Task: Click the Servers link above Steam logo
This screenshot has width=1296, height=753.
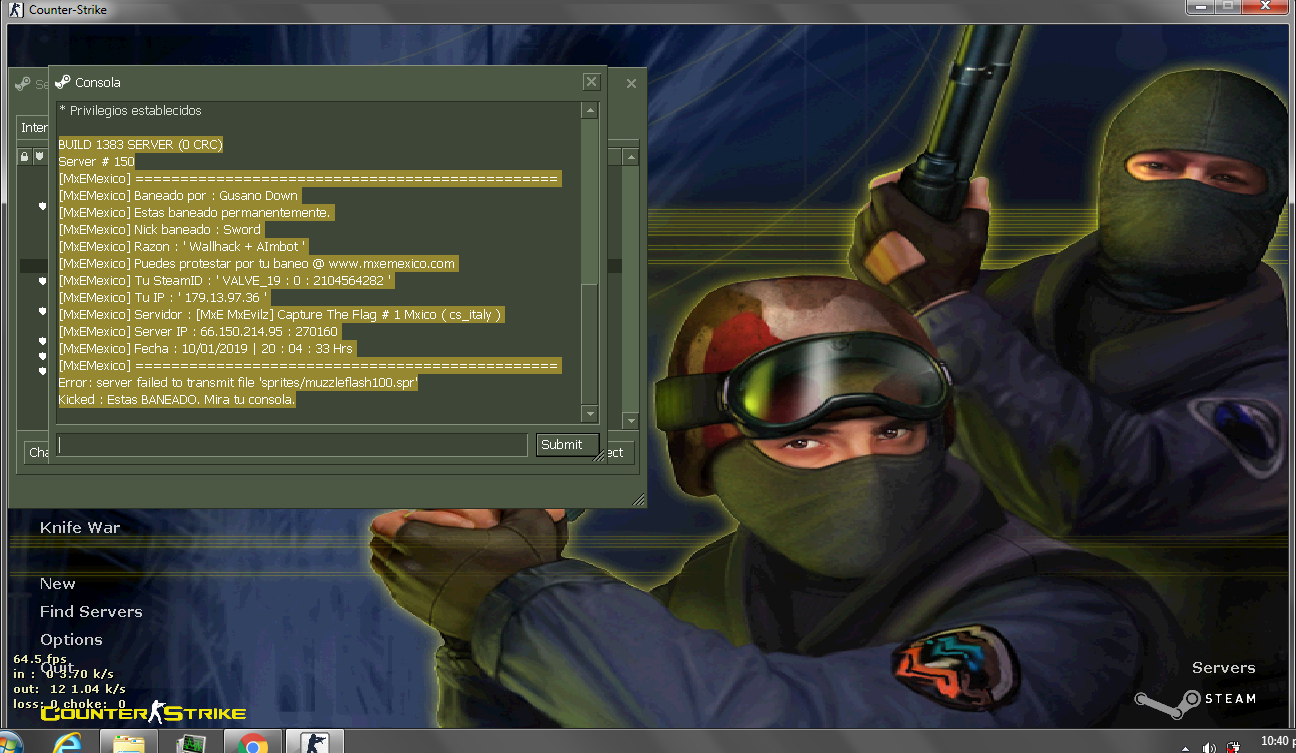Action: [1223, 668]
